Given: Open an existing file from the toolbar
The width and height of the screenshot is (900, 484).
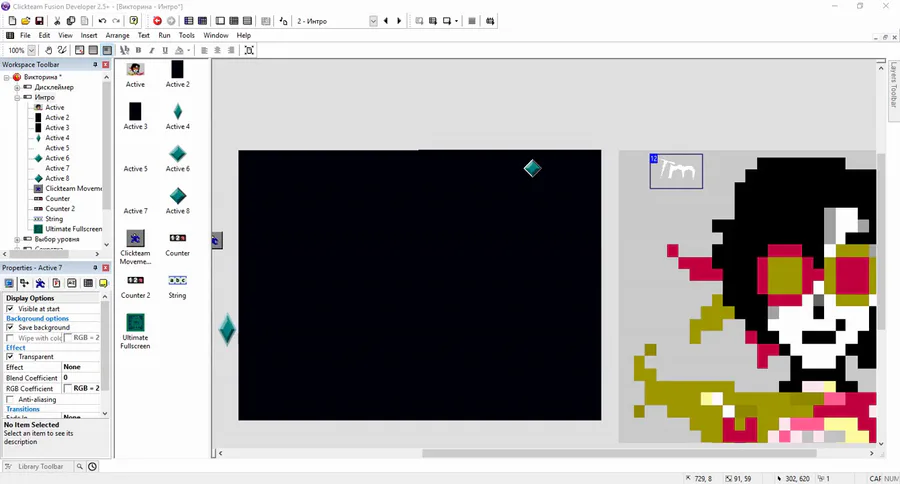Looking at the screenshot, I should click(25, 21).
